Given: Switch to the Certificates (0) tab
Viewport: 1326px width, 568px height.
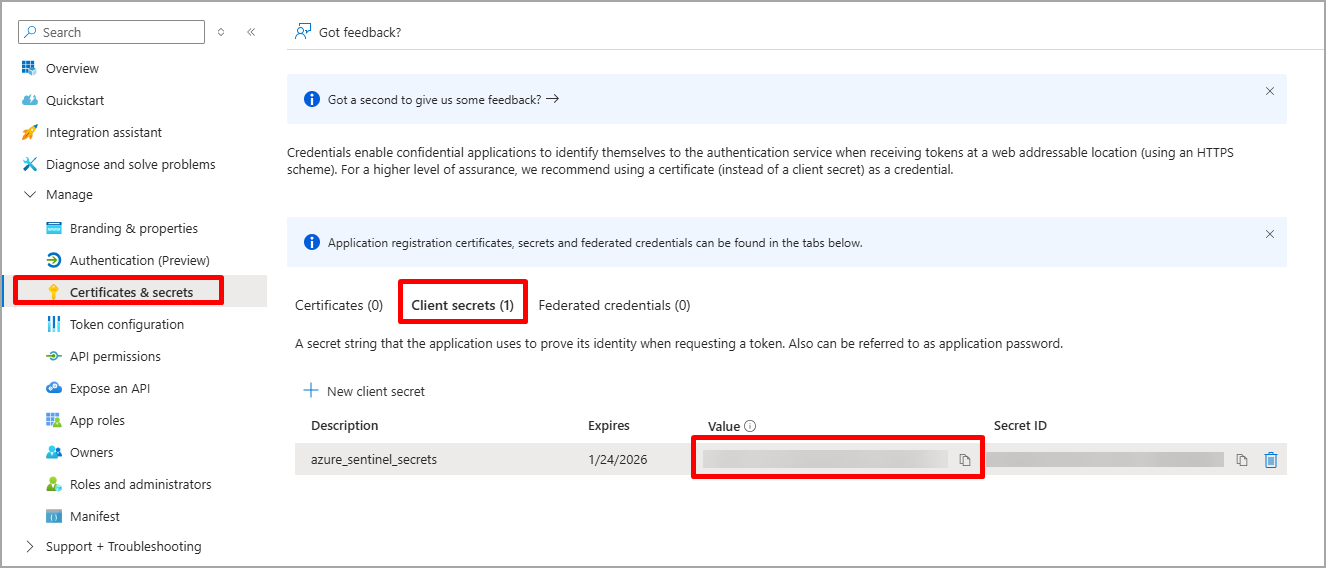Looking at the screenshot, I should [339, 305].
